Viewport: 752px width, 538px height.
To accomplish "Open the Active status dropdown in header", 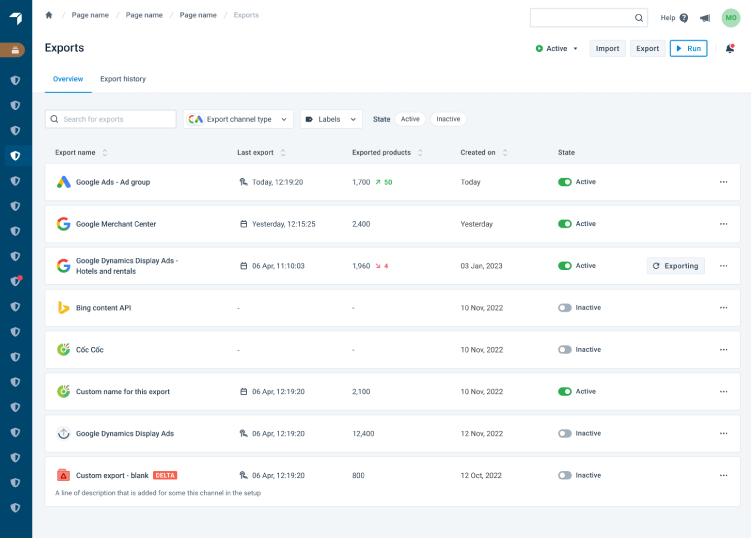I will point(557,48).
